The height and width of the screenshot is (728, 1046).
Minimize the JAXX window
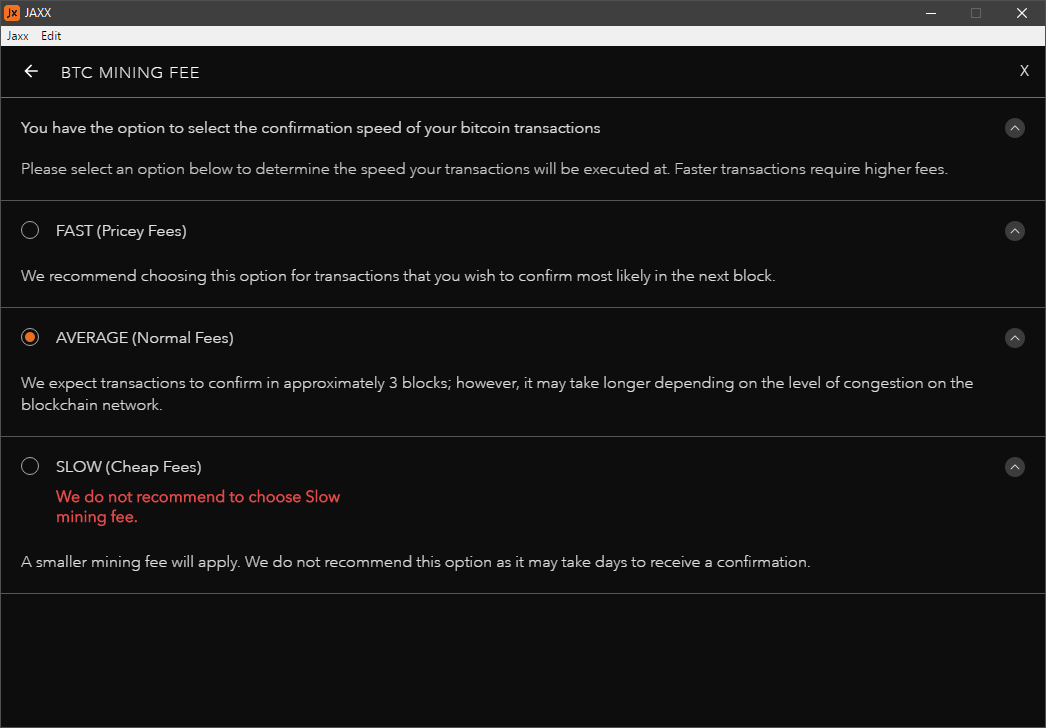coord(931,13)
